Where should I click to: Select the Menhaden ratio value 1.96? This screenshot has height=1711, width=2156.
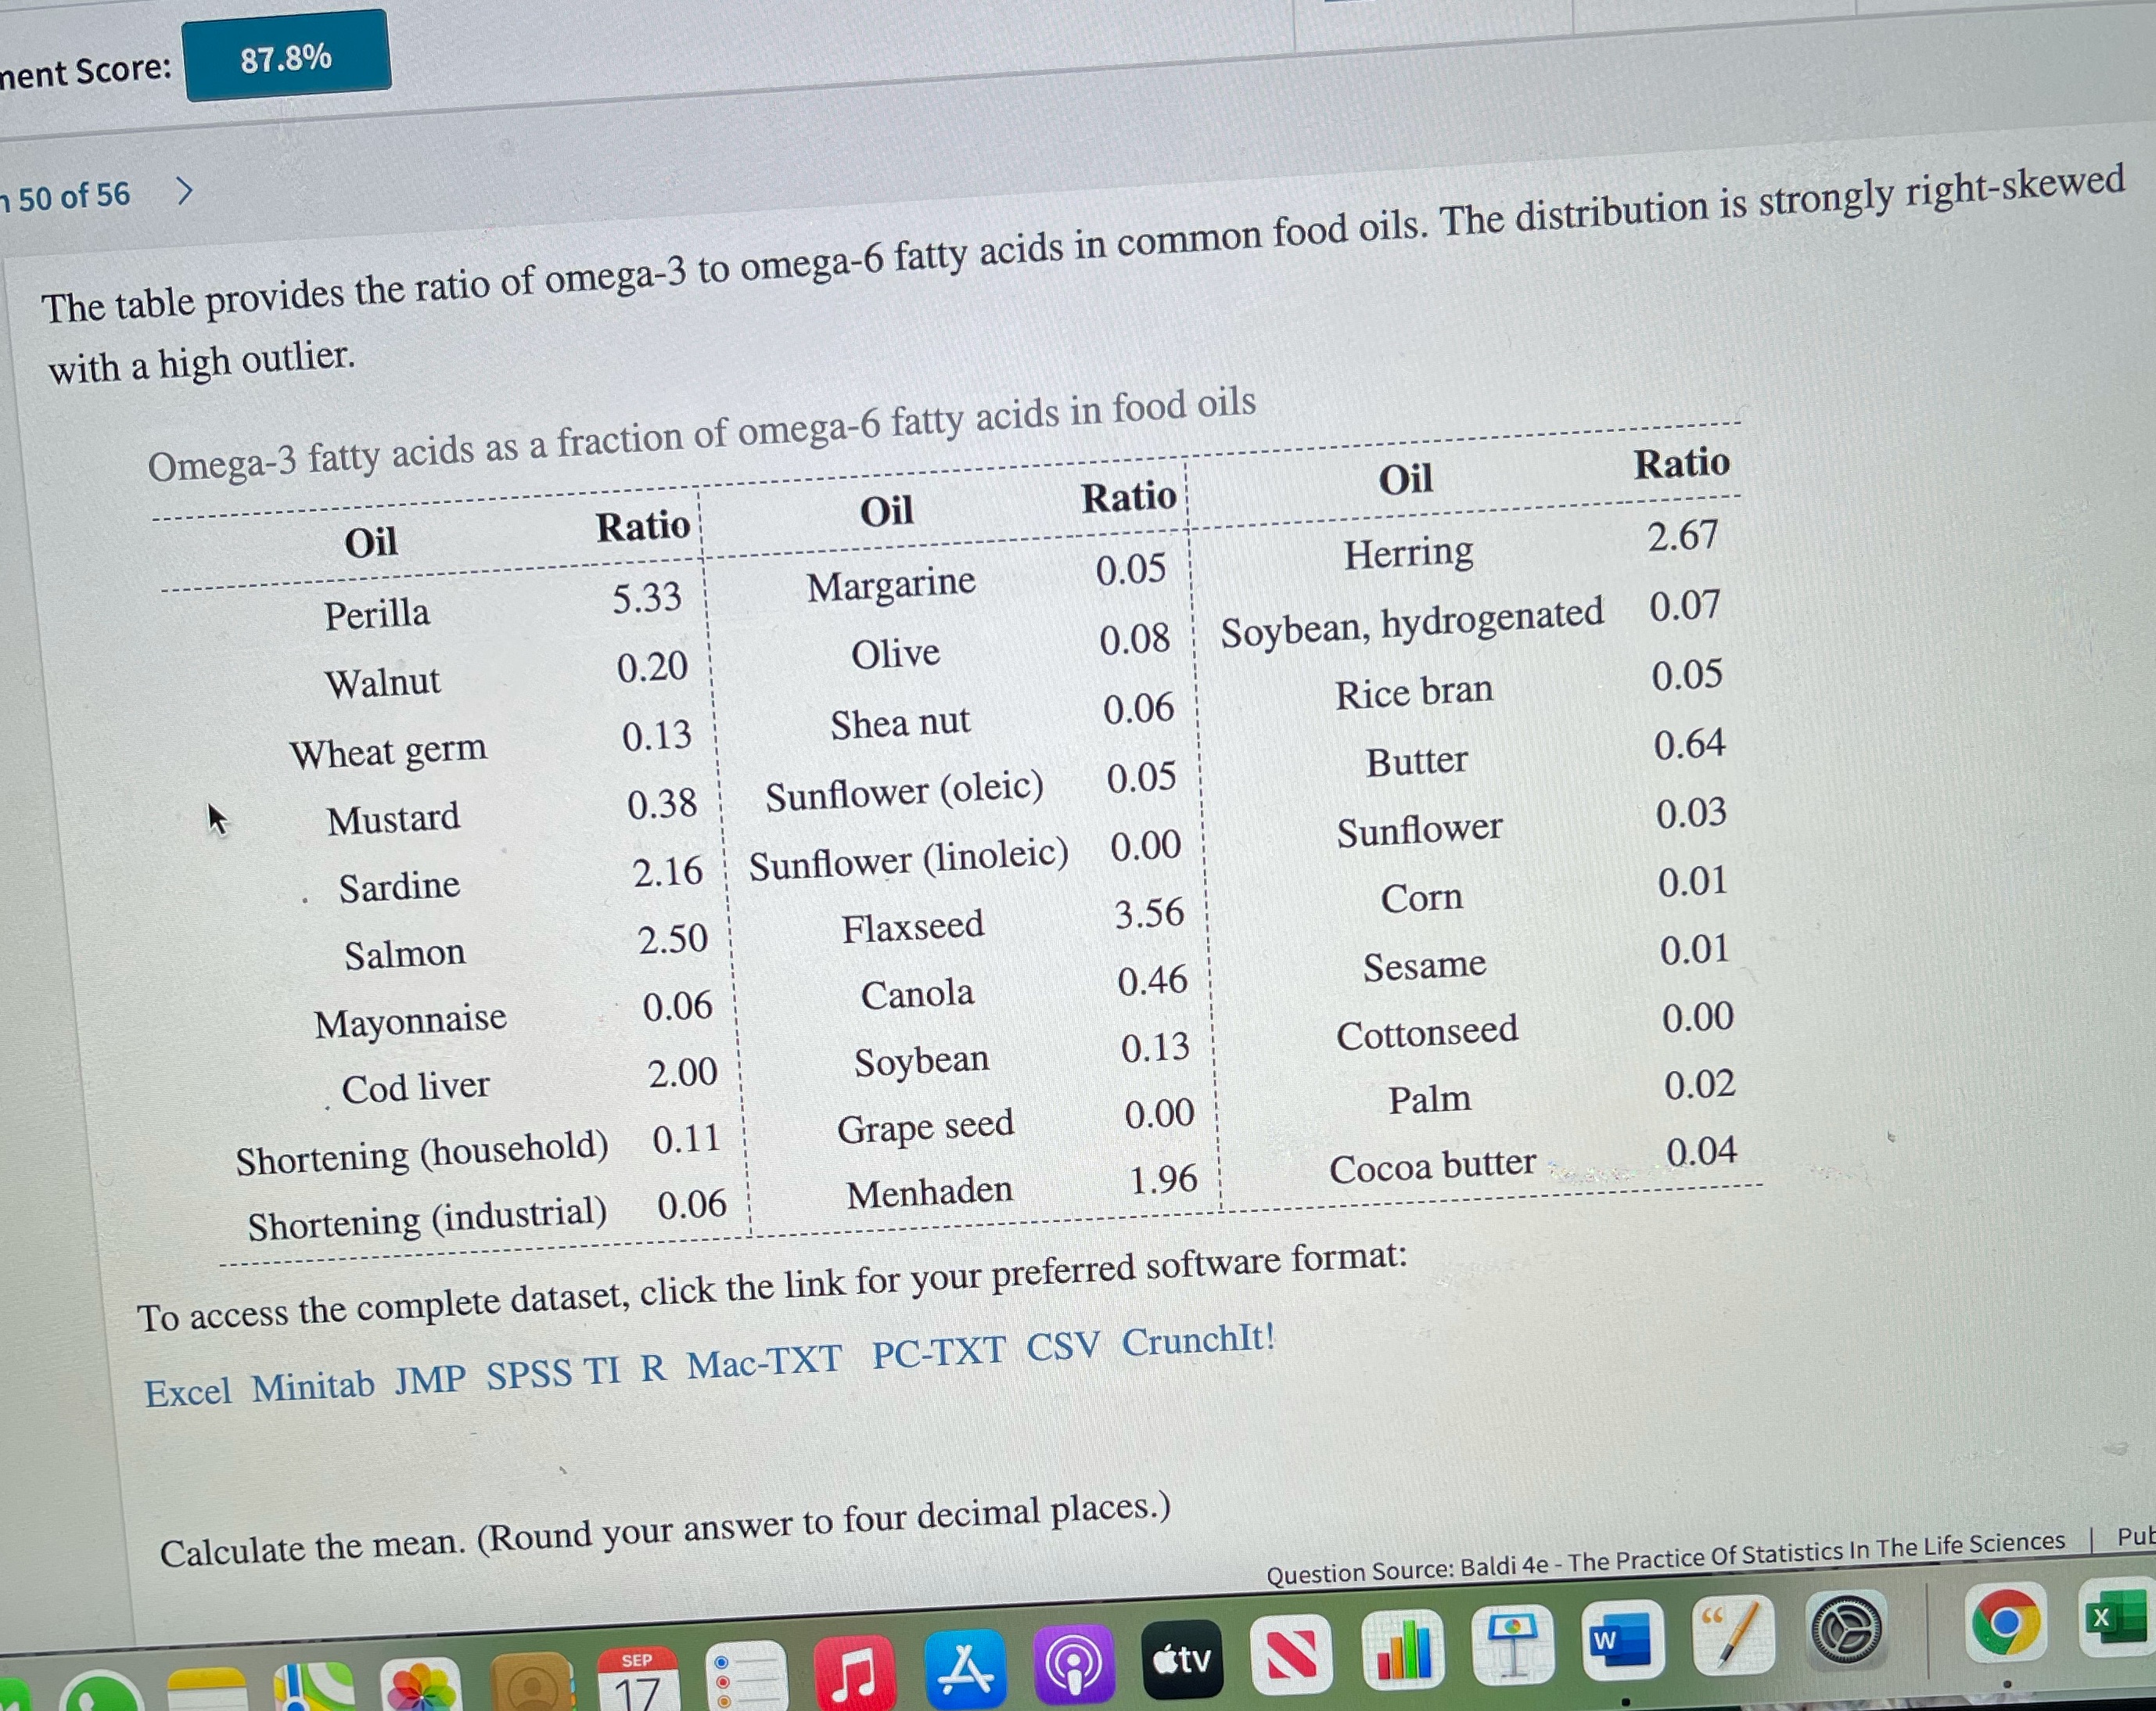tap(1163, 1181)
